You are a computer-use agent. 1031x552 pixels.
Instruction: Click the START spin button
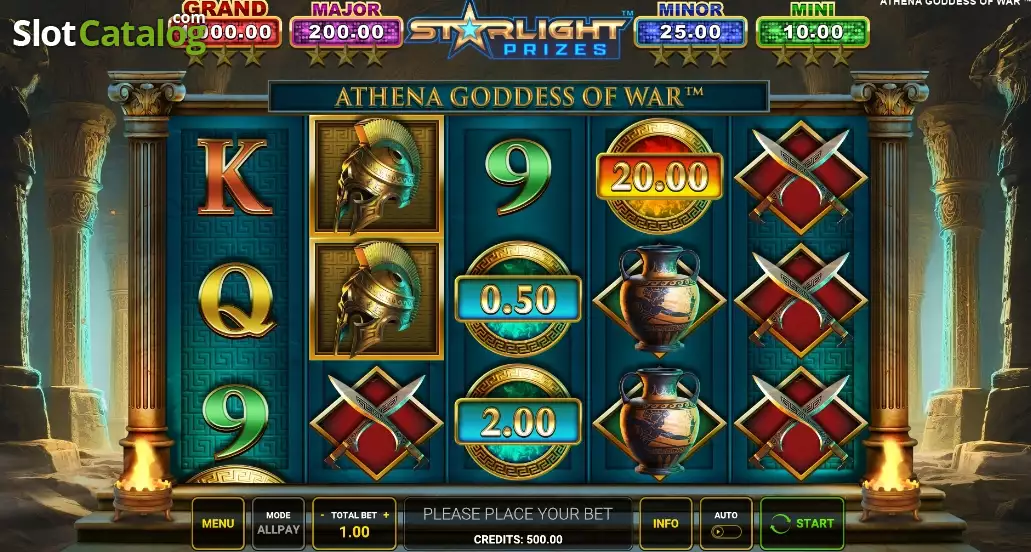click(802, 523)
